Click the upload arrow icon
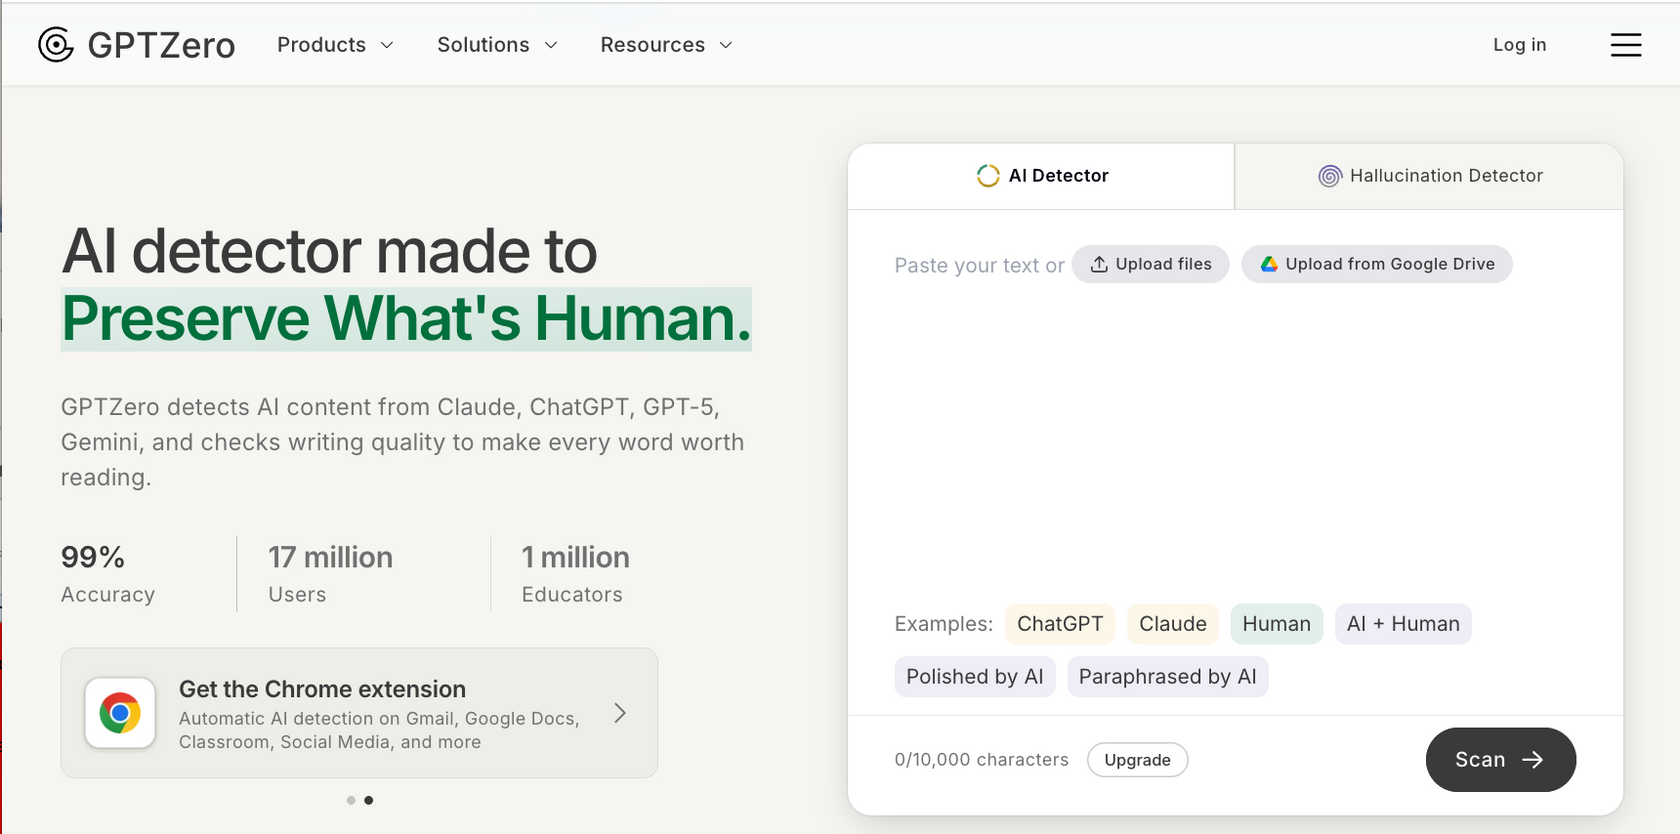The width and height of the screenshot is (1680, 834). tap(1099, 264)
